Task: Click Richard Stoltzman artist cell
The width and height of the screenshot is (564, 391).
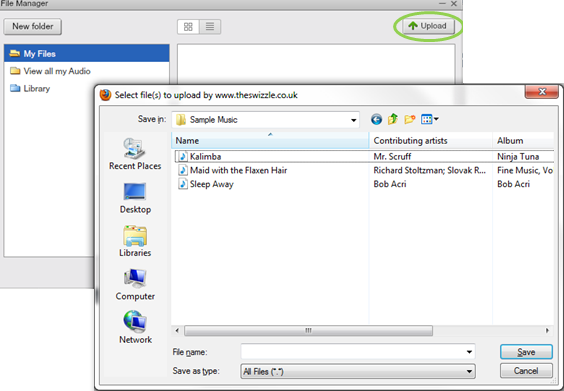Action: click(x=429, y=170)
